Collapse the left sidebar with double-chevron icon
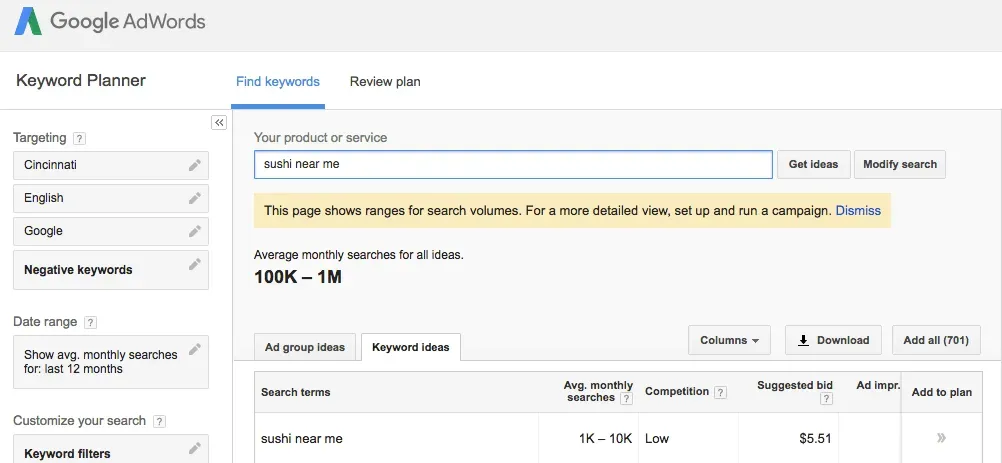 tap(219, 123)
